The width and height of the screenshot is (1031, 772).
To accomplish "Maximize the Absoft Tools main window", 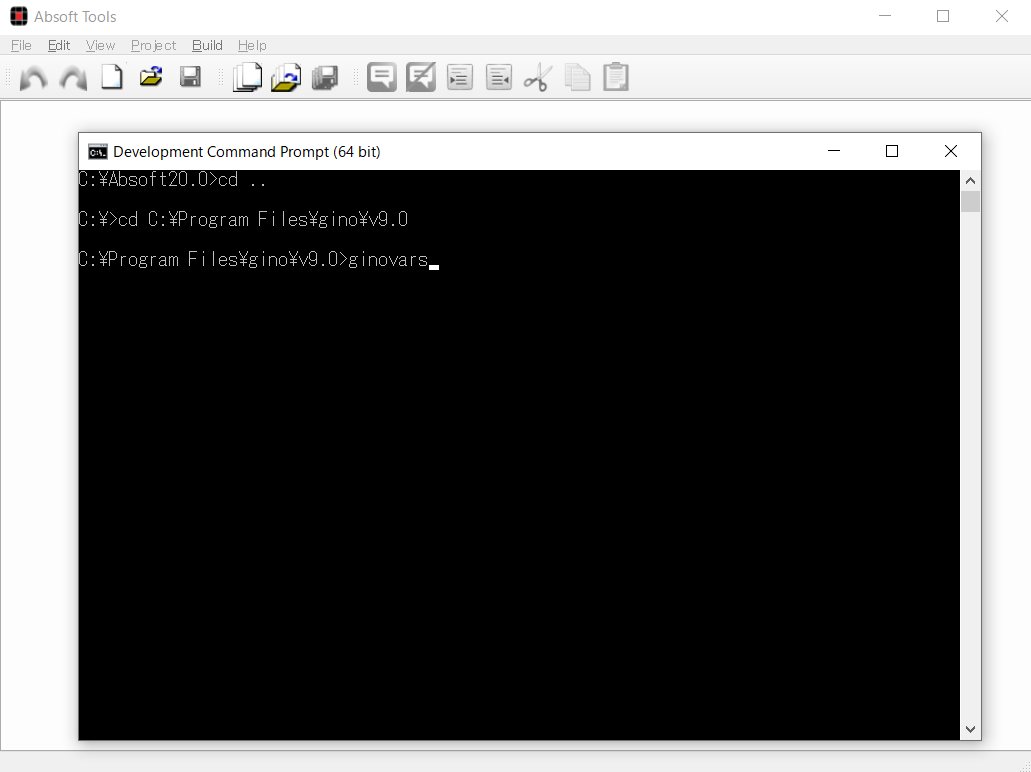I will (x=943, y=16).
